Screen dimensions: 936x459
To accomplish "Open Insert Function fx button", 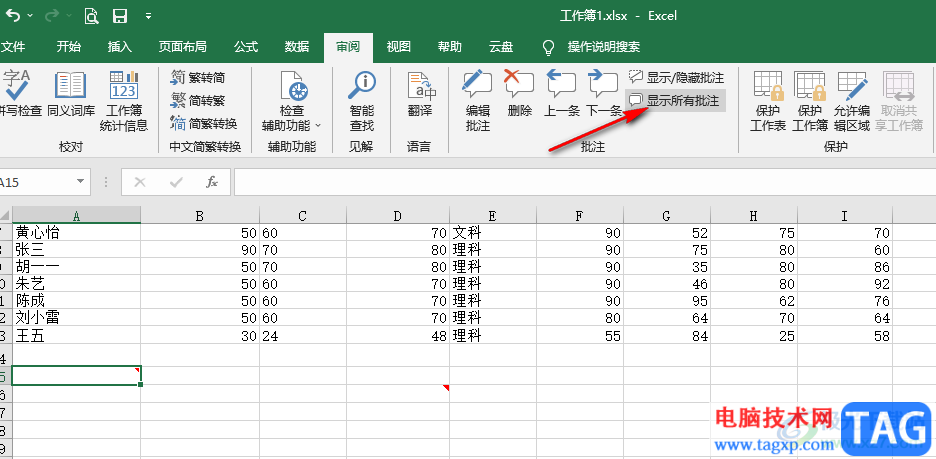I will [x=212, y=182].
